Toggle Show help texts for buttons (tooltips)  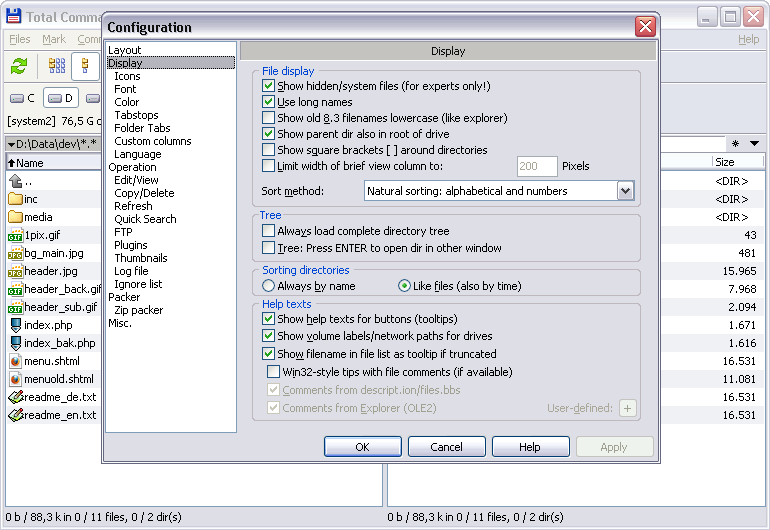pos(268,319)
